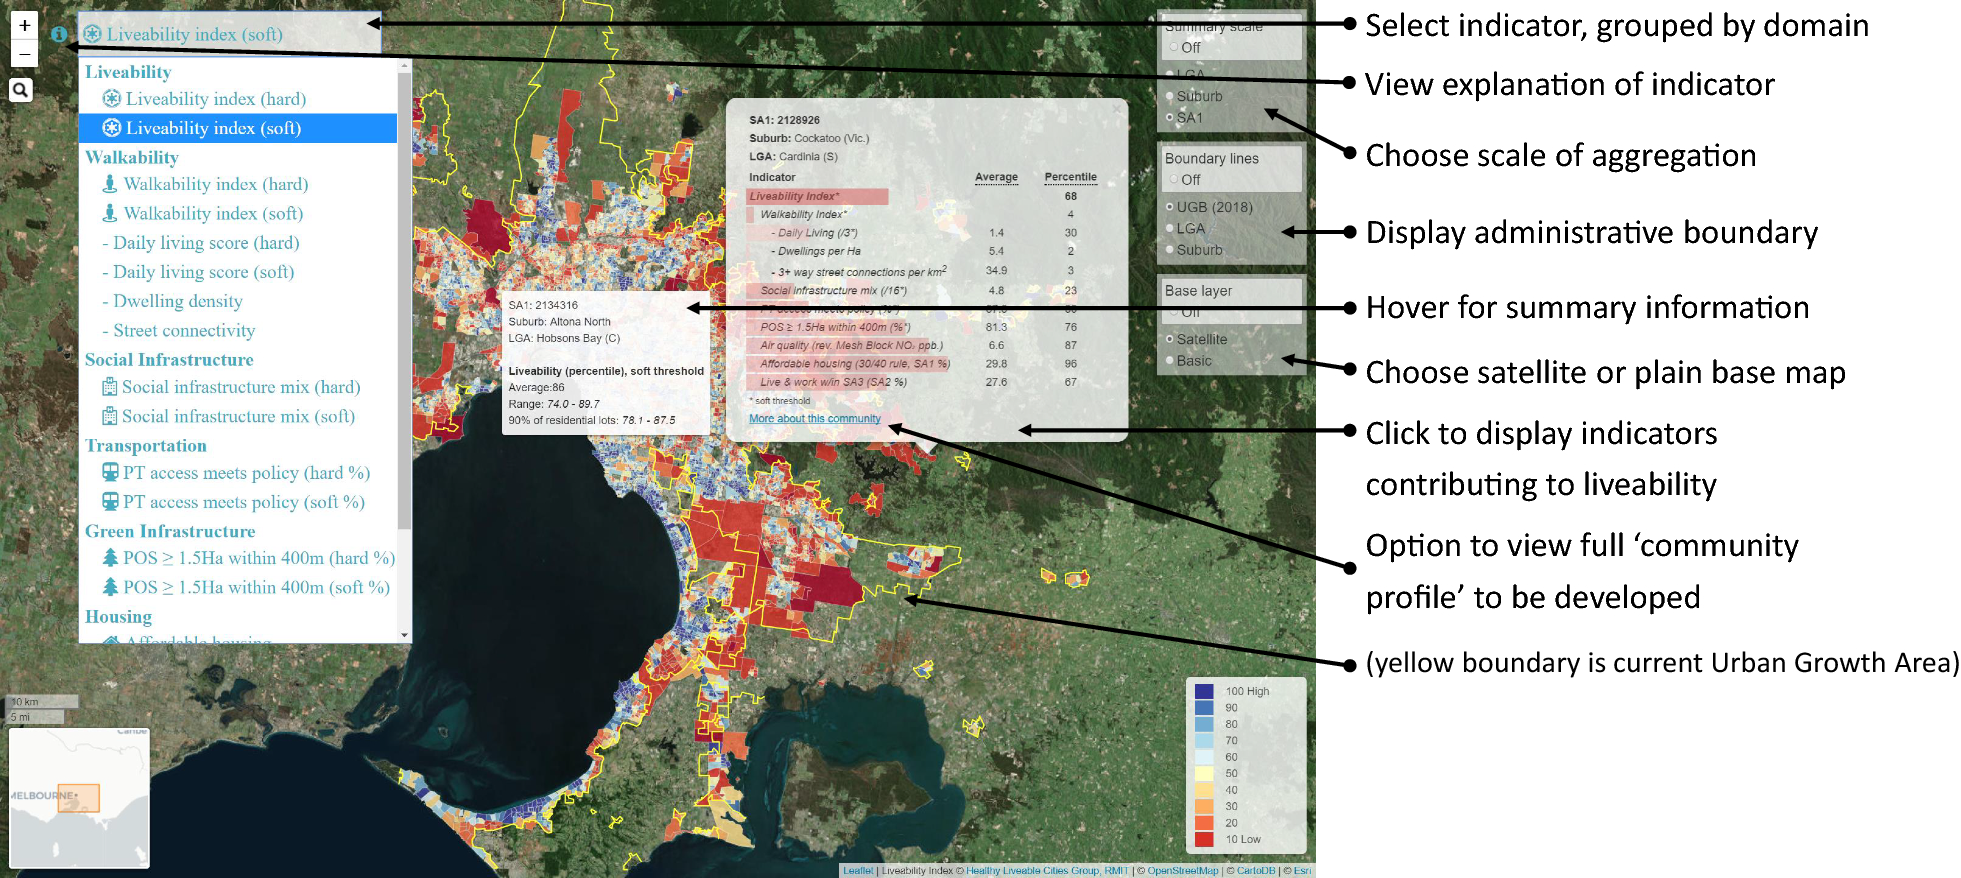Click the Social infrastructure mix (/16*) row
This screenshot has width=1961, height=878.
click(922, 291)
